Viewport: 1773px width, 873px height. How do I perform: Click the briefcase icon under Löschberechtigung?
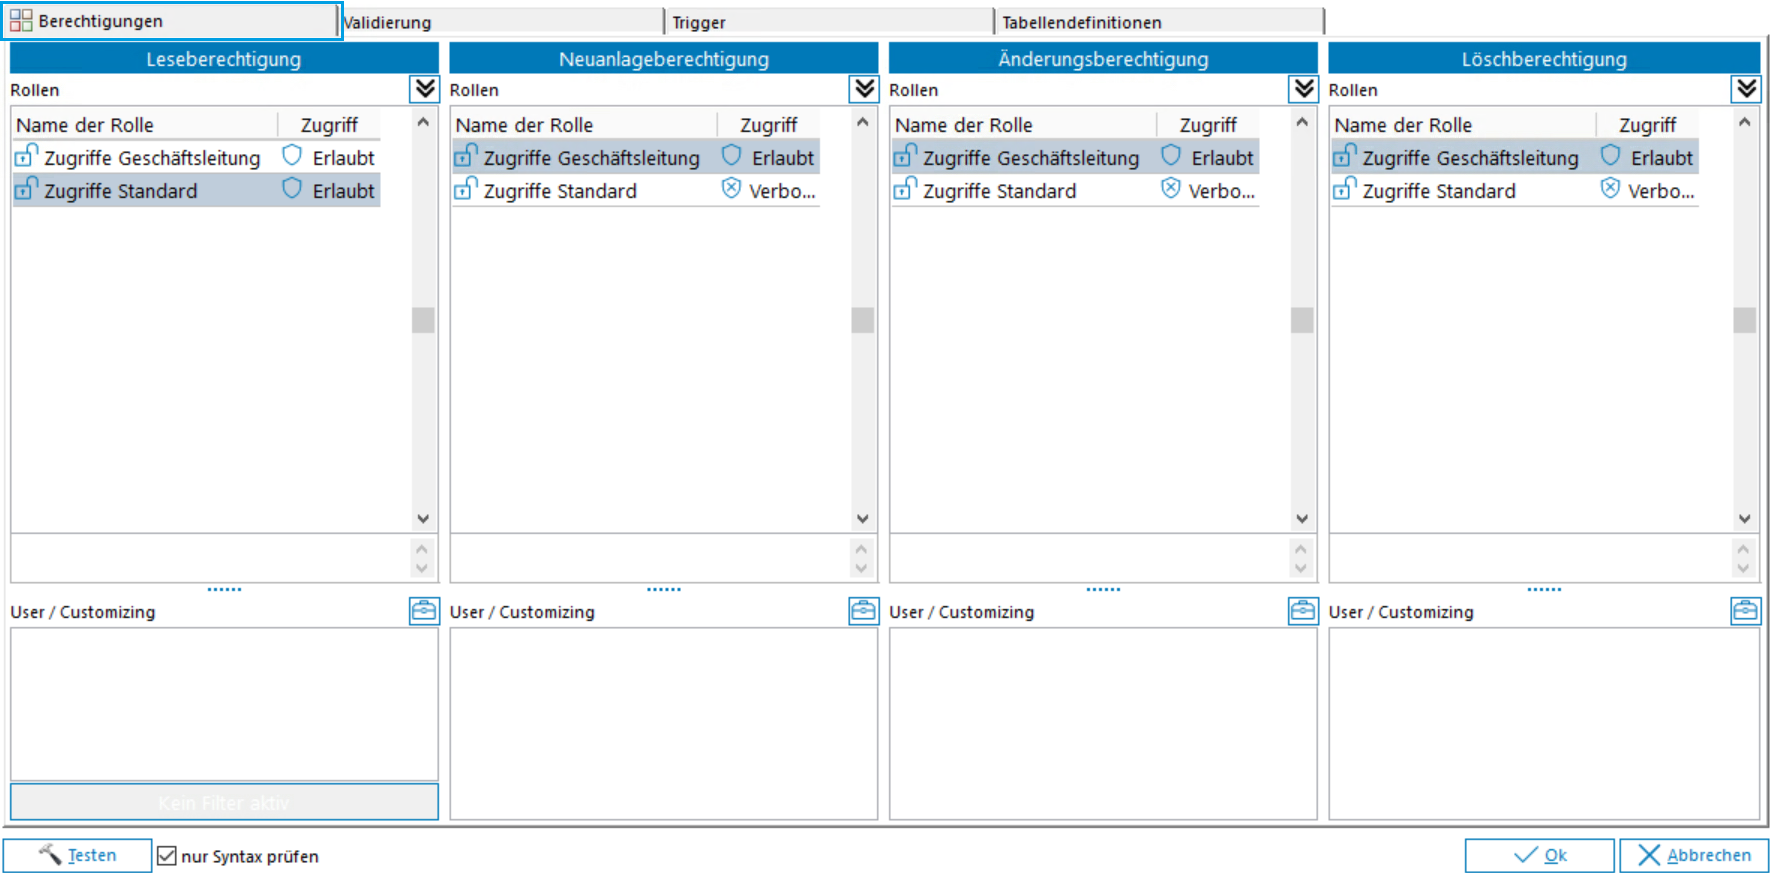coord(1745,611)
